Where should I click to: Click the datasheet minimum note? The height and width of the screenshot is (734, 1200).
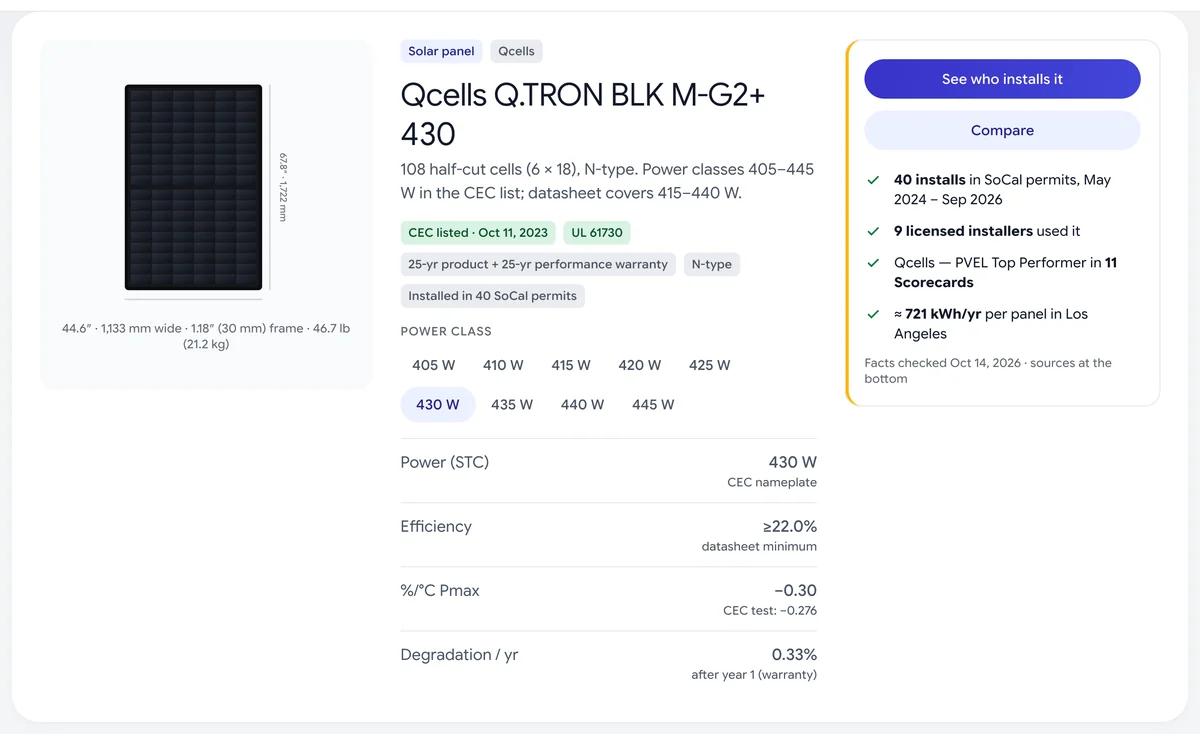[x=759, y=547]
